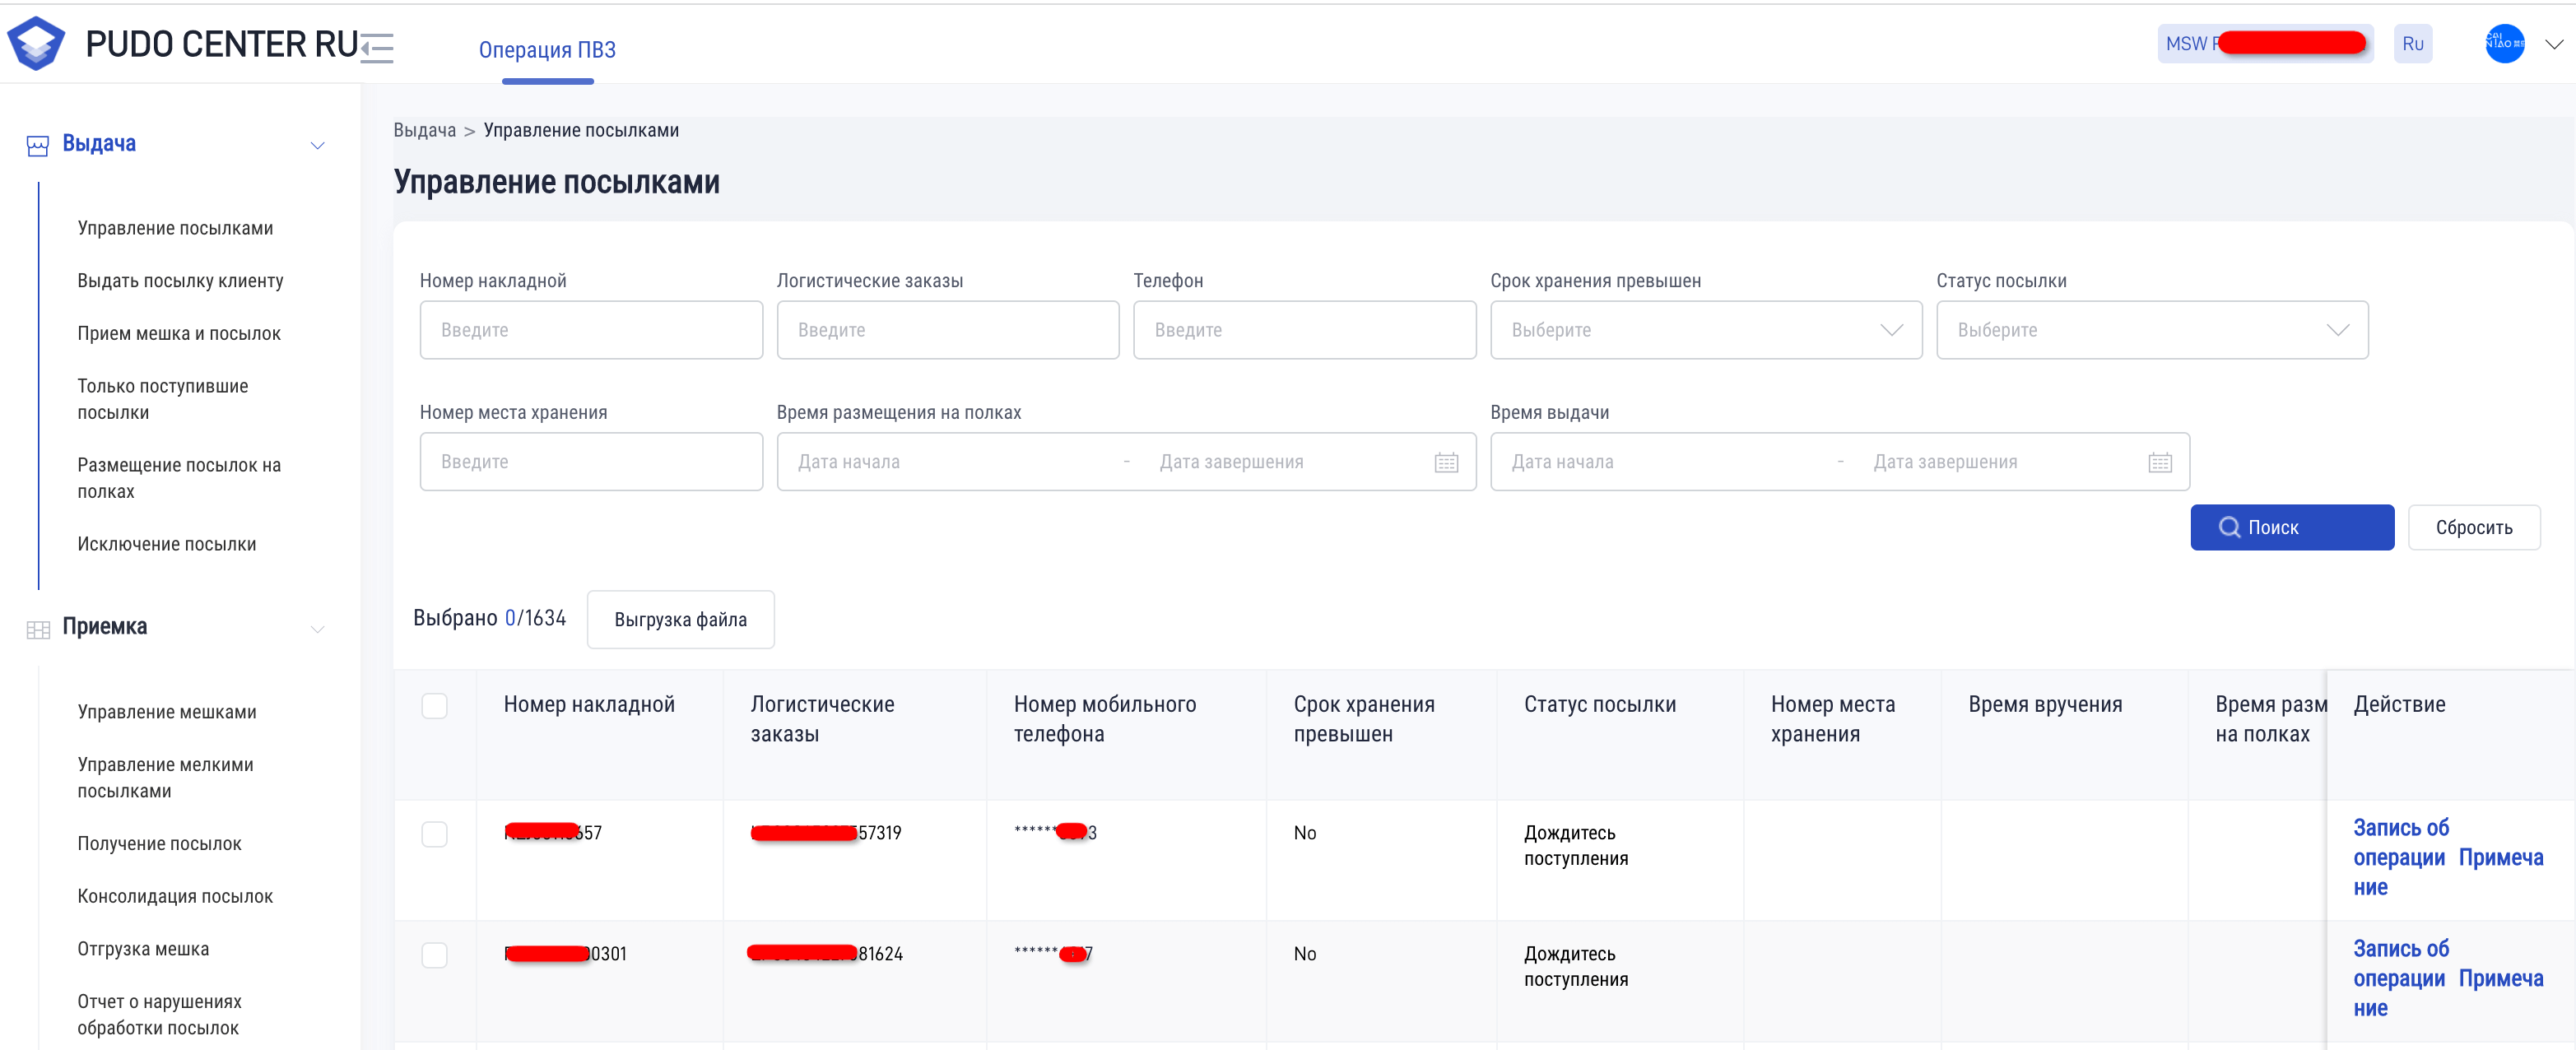The height and width of the screenshot is (1050, 2576).
Task: Toggle the select-all checkbox in table header
Action: [x=434, y=706]
